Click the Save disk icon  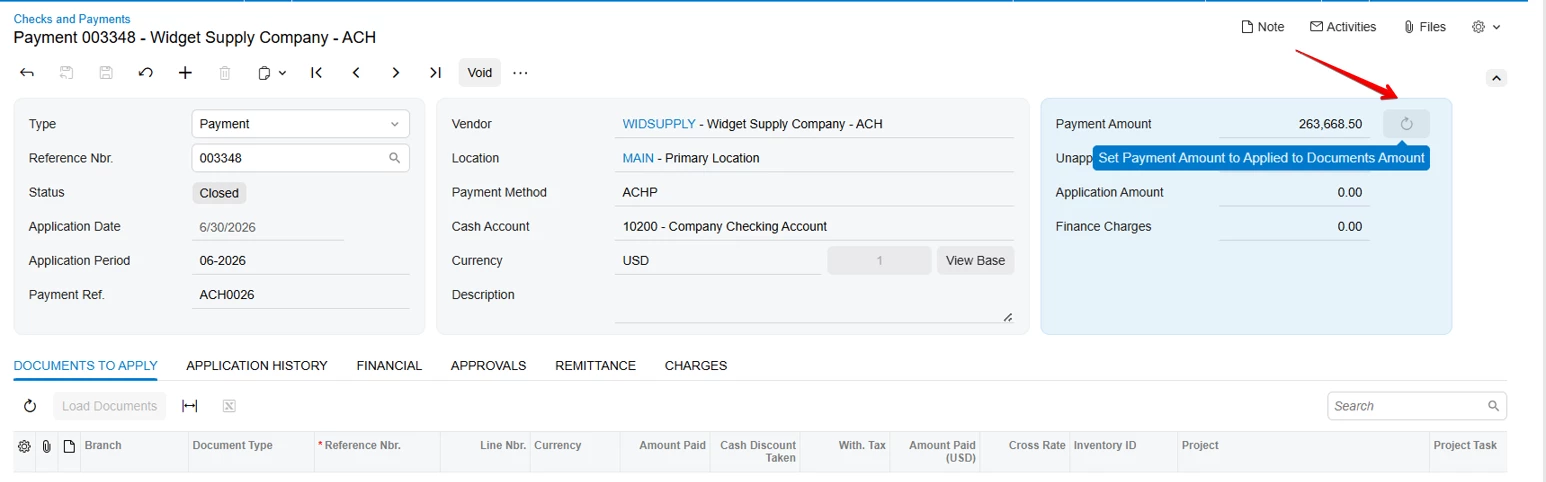tap(106, 73)
